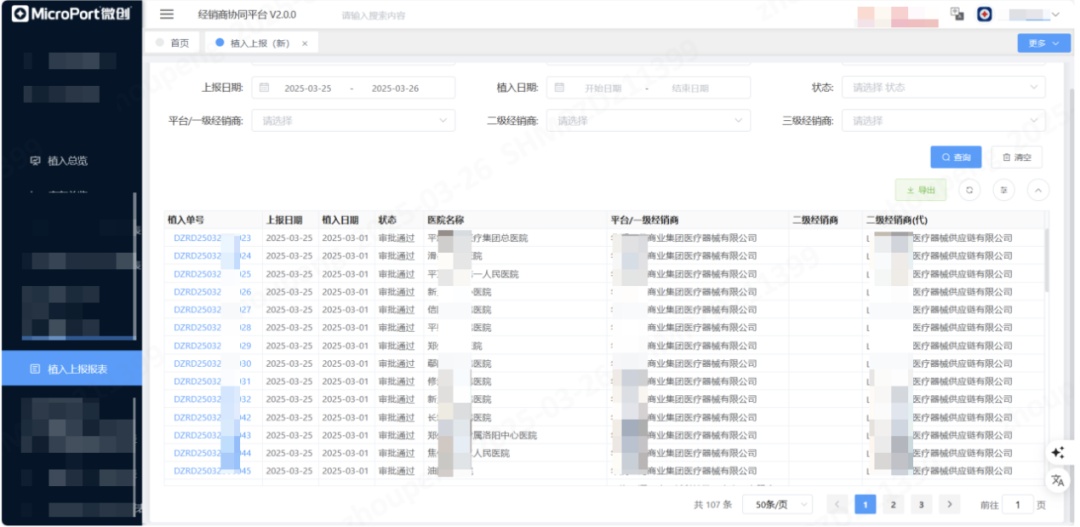1080x527 pixels.
Task: Click calendar icon in 植入日期 field
Action: (560, 88)
